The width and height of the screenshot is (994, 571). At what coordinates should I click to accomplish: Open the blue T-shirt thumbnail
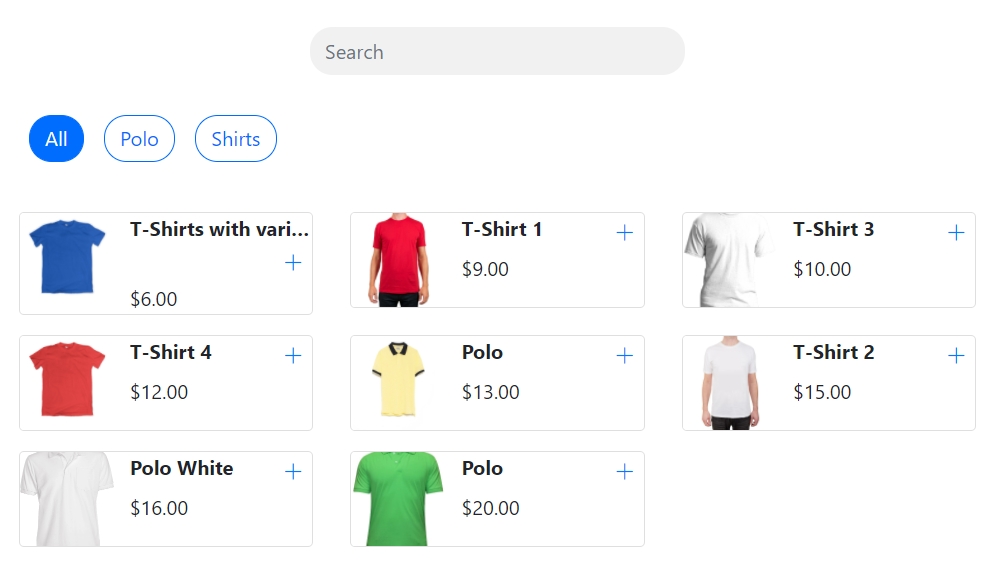[67, 258]
